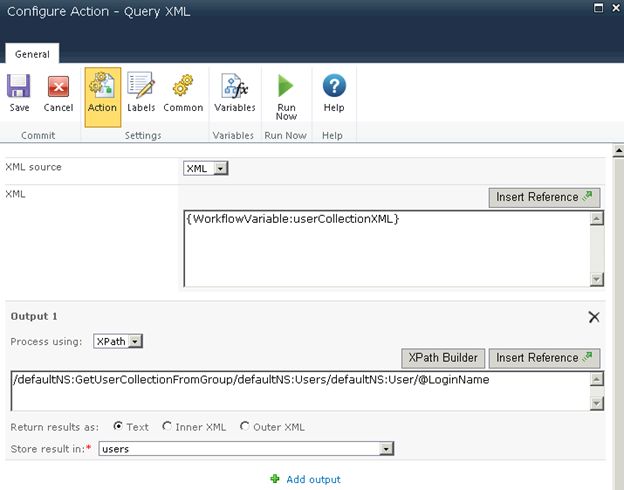
Task: Open the Variables fx icon
Action: click(235, 86)
